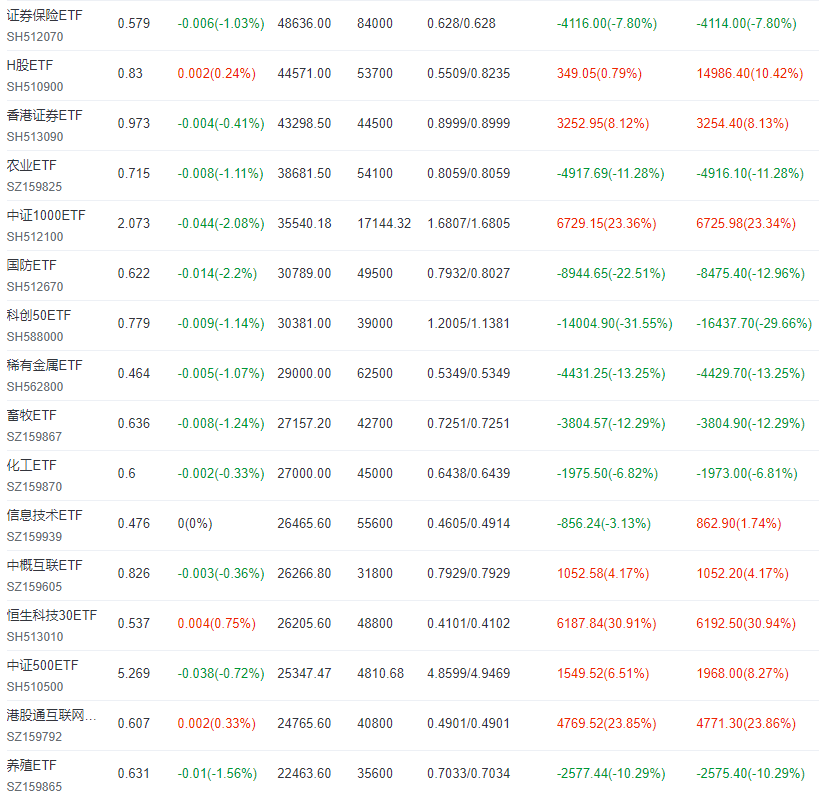Image resolution: width=819 pixels, height=798 pixels.
Task: Click stock code SH510500
Action: pos(35,687)
